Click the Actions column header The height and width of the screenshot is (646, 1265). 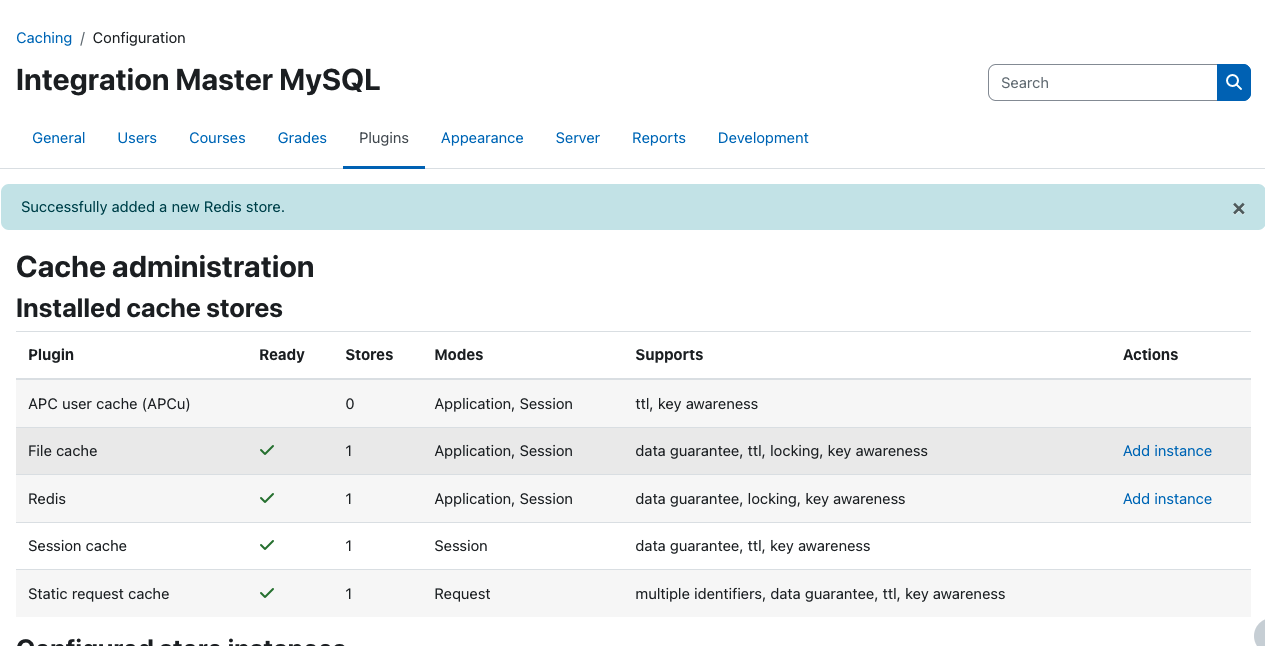(x=1150, y=355)
